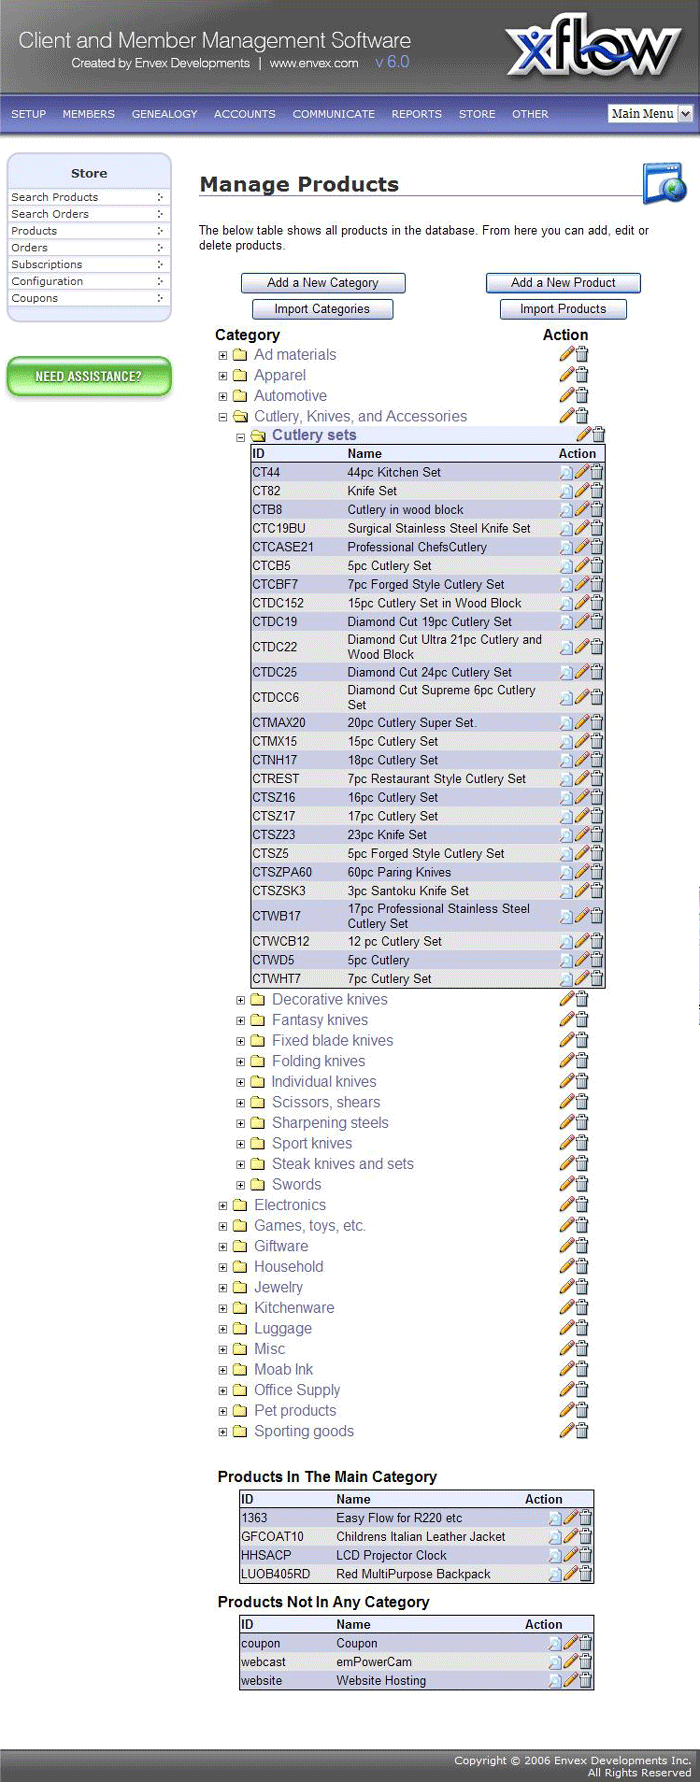700x1782 pixels.
Task: Delete the Swords subcategory using trash icon
Action: click(x=582, y=1185)
